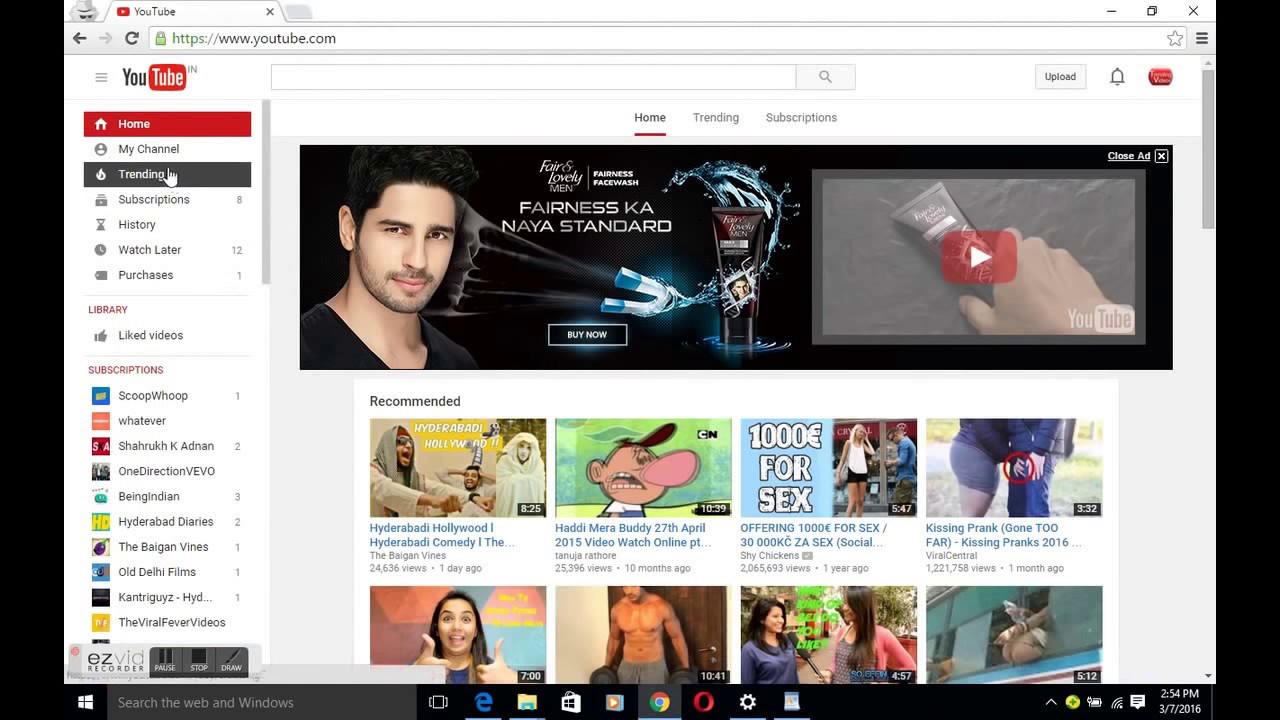
Task: Click the browser forward arrow
Action: tap(106, 38)
